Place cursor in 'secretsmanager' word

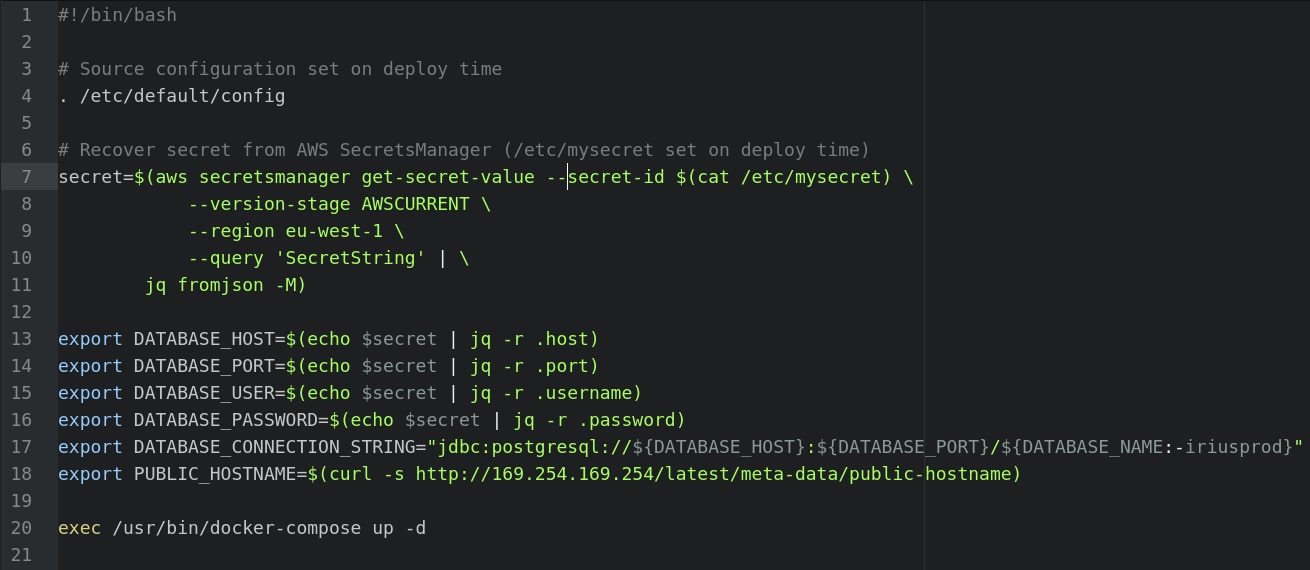tap(274, 177)
